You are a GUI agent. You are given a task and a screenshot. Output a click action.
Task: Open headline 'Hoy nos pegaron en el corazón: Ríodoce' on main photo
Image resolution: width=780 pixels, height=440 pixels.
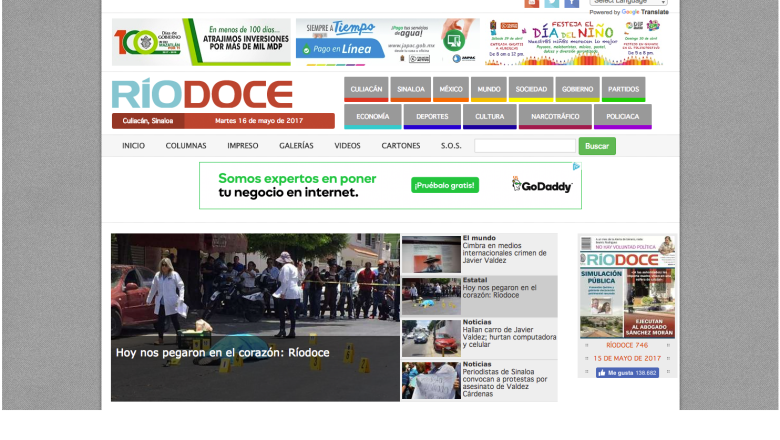tap(222, 352)
